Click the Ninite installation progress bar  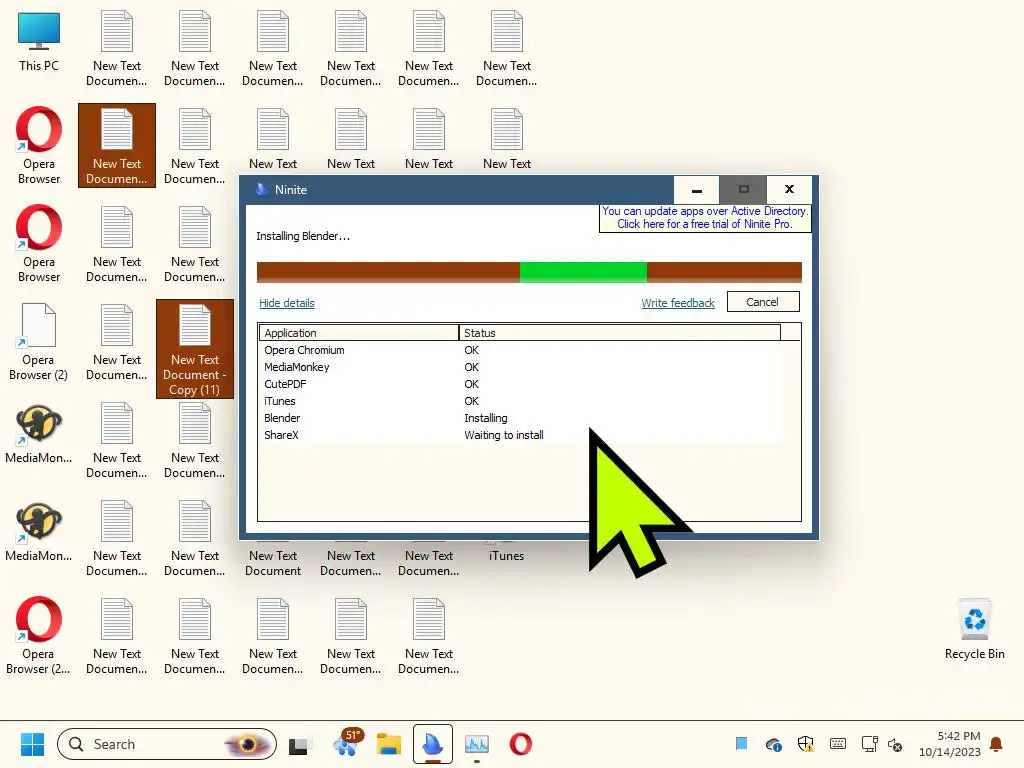[x=529, y=272]
